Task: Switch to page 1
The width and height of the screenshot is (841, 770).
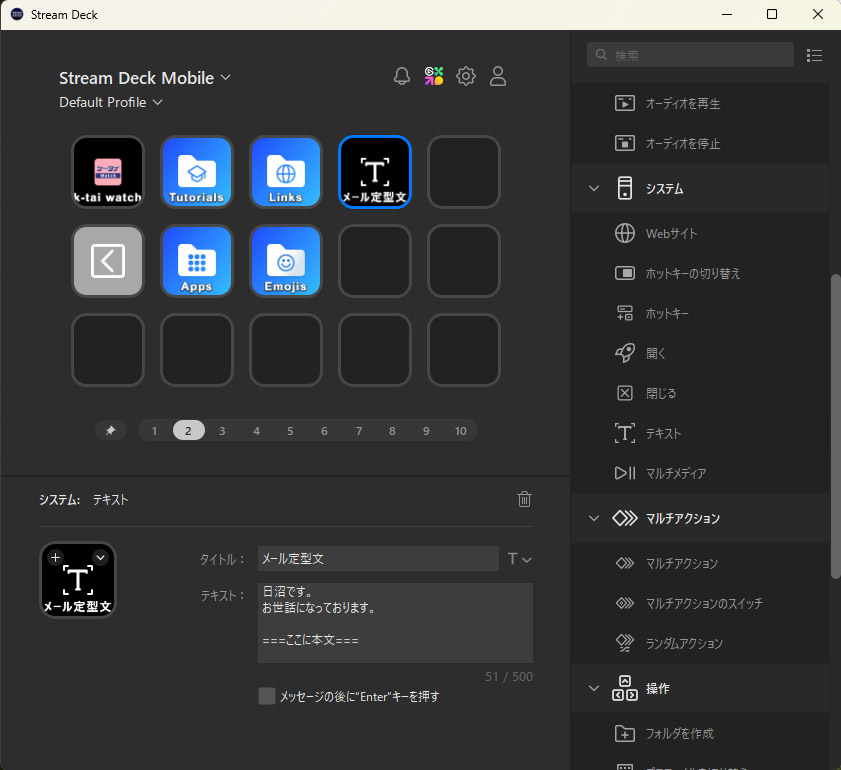Action: point(154,431)
